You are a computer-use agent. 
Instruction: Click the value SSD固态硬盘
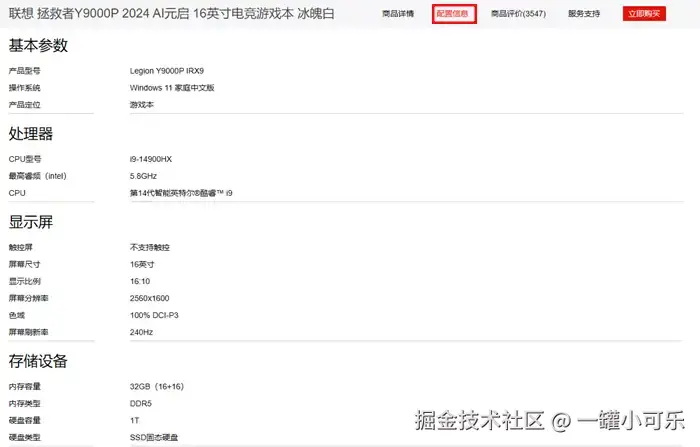point(154,437)
